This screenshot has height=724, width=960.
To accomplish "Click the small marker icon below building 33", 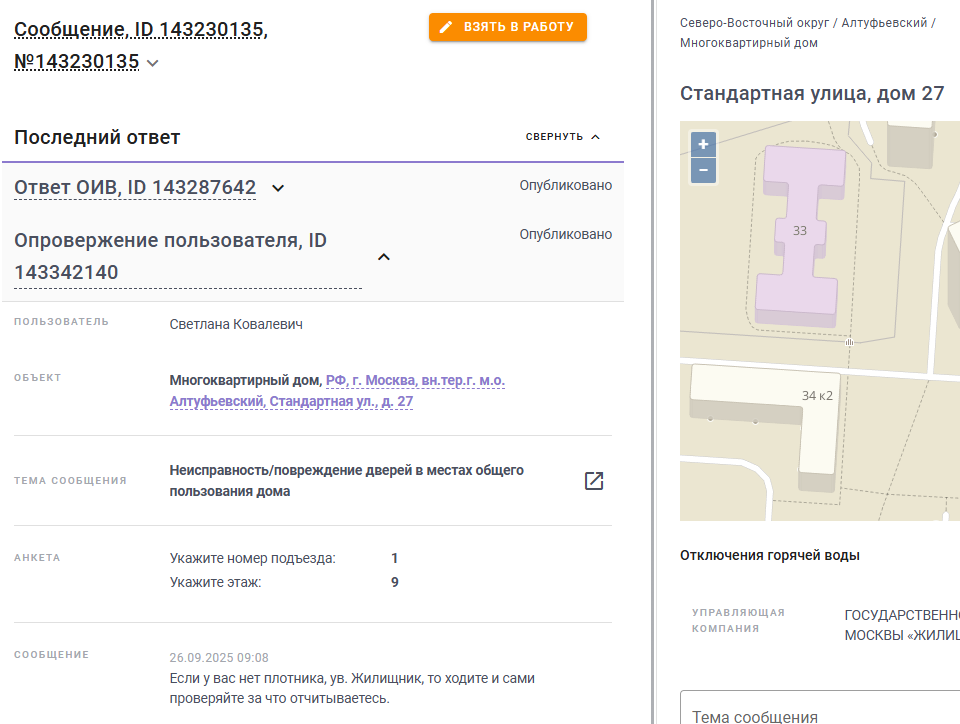I will click(x=849, y=342).
